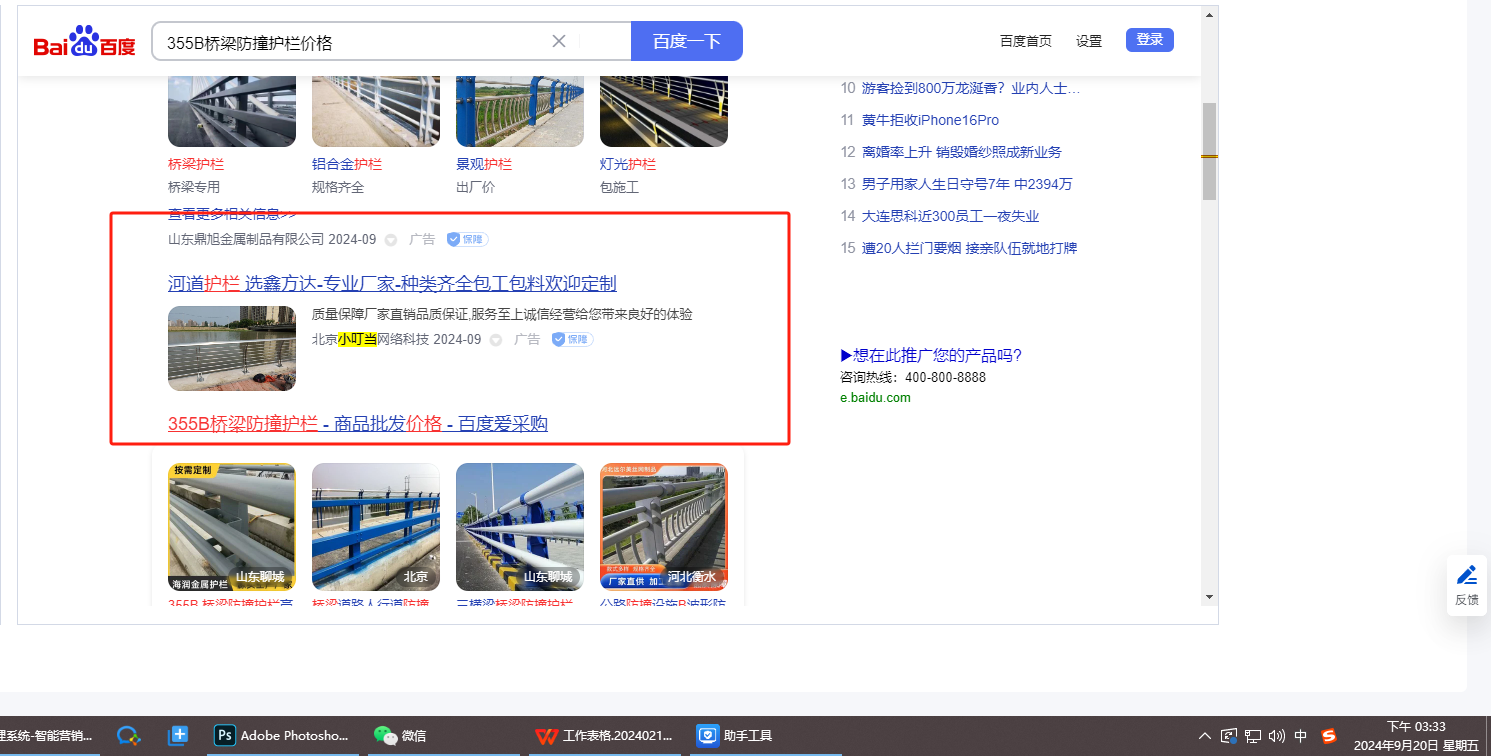Open 355B桥梁防撞护栏 百度爱采购 result
The height and width of the screenshot is (756, 1491).
(x=358, y=424)
